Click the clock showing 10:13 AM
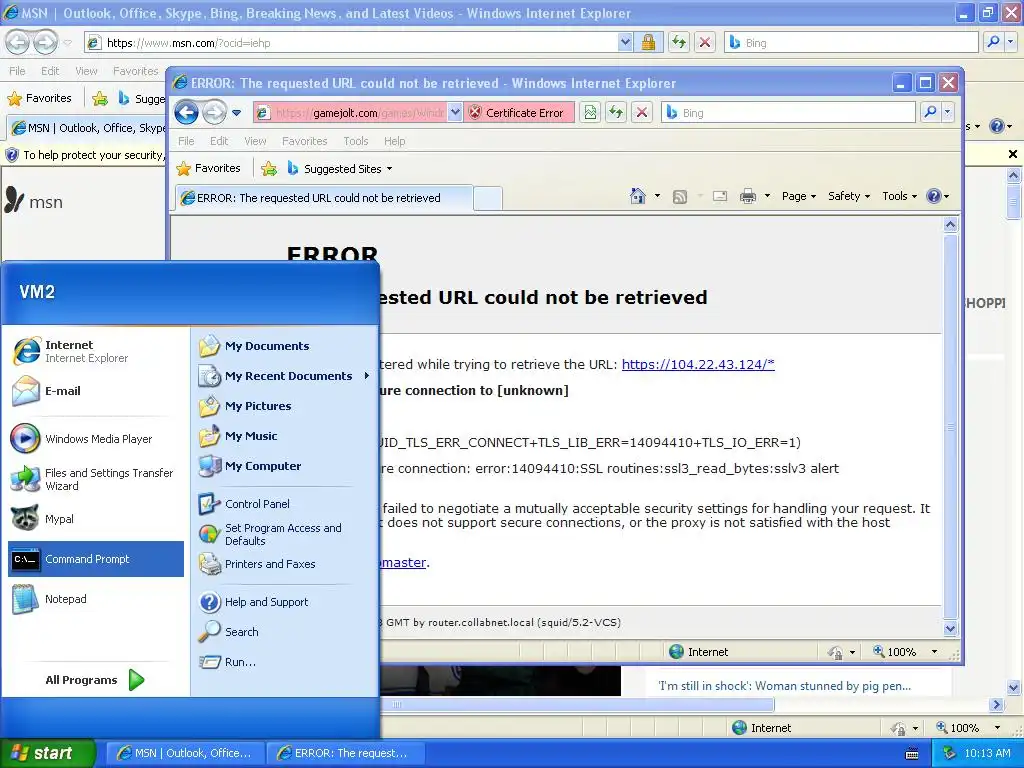Viewport: 1024px width, 768px height. (987, 753)
